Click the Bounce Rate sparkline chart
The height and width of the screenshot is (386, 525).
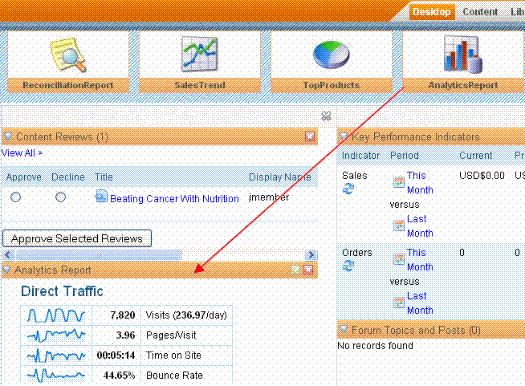click(x=56, y=375)
